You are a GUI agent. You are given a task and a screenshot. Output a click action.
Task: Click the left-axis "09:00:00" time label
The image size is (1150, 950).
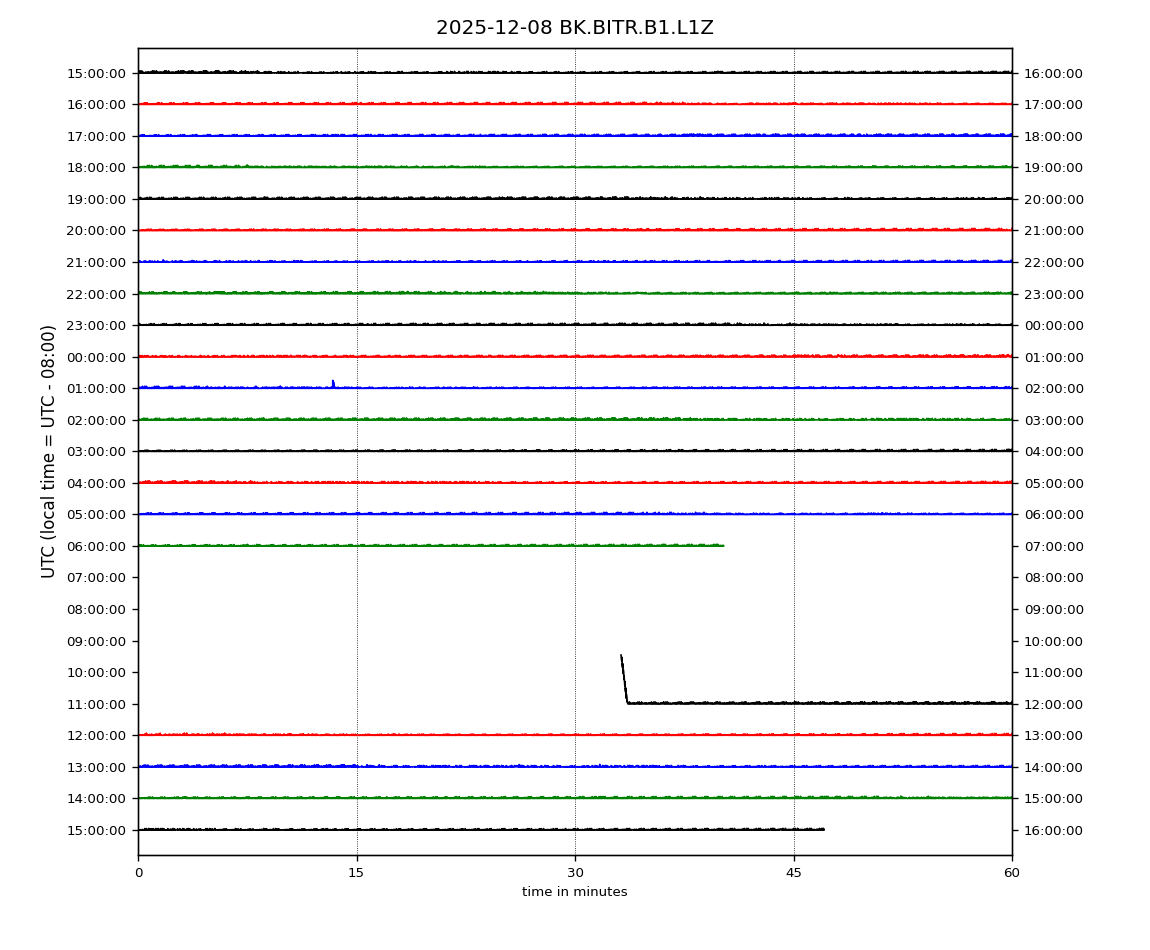[96, 641]
